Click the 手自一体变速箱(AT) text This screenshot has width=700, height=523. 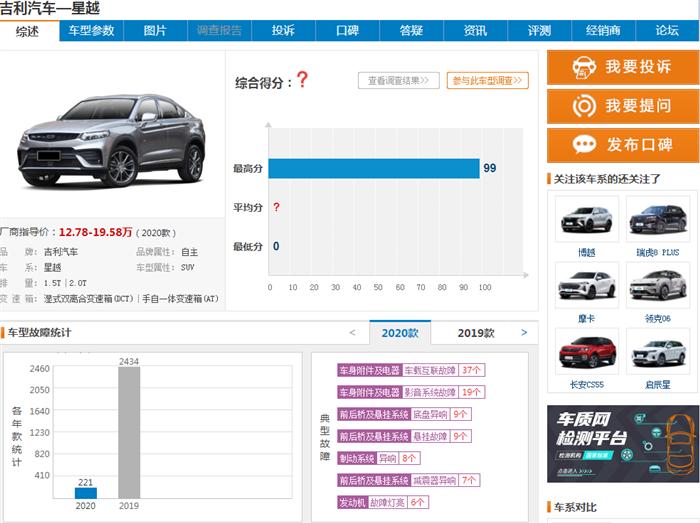click(x=180, y=299)
